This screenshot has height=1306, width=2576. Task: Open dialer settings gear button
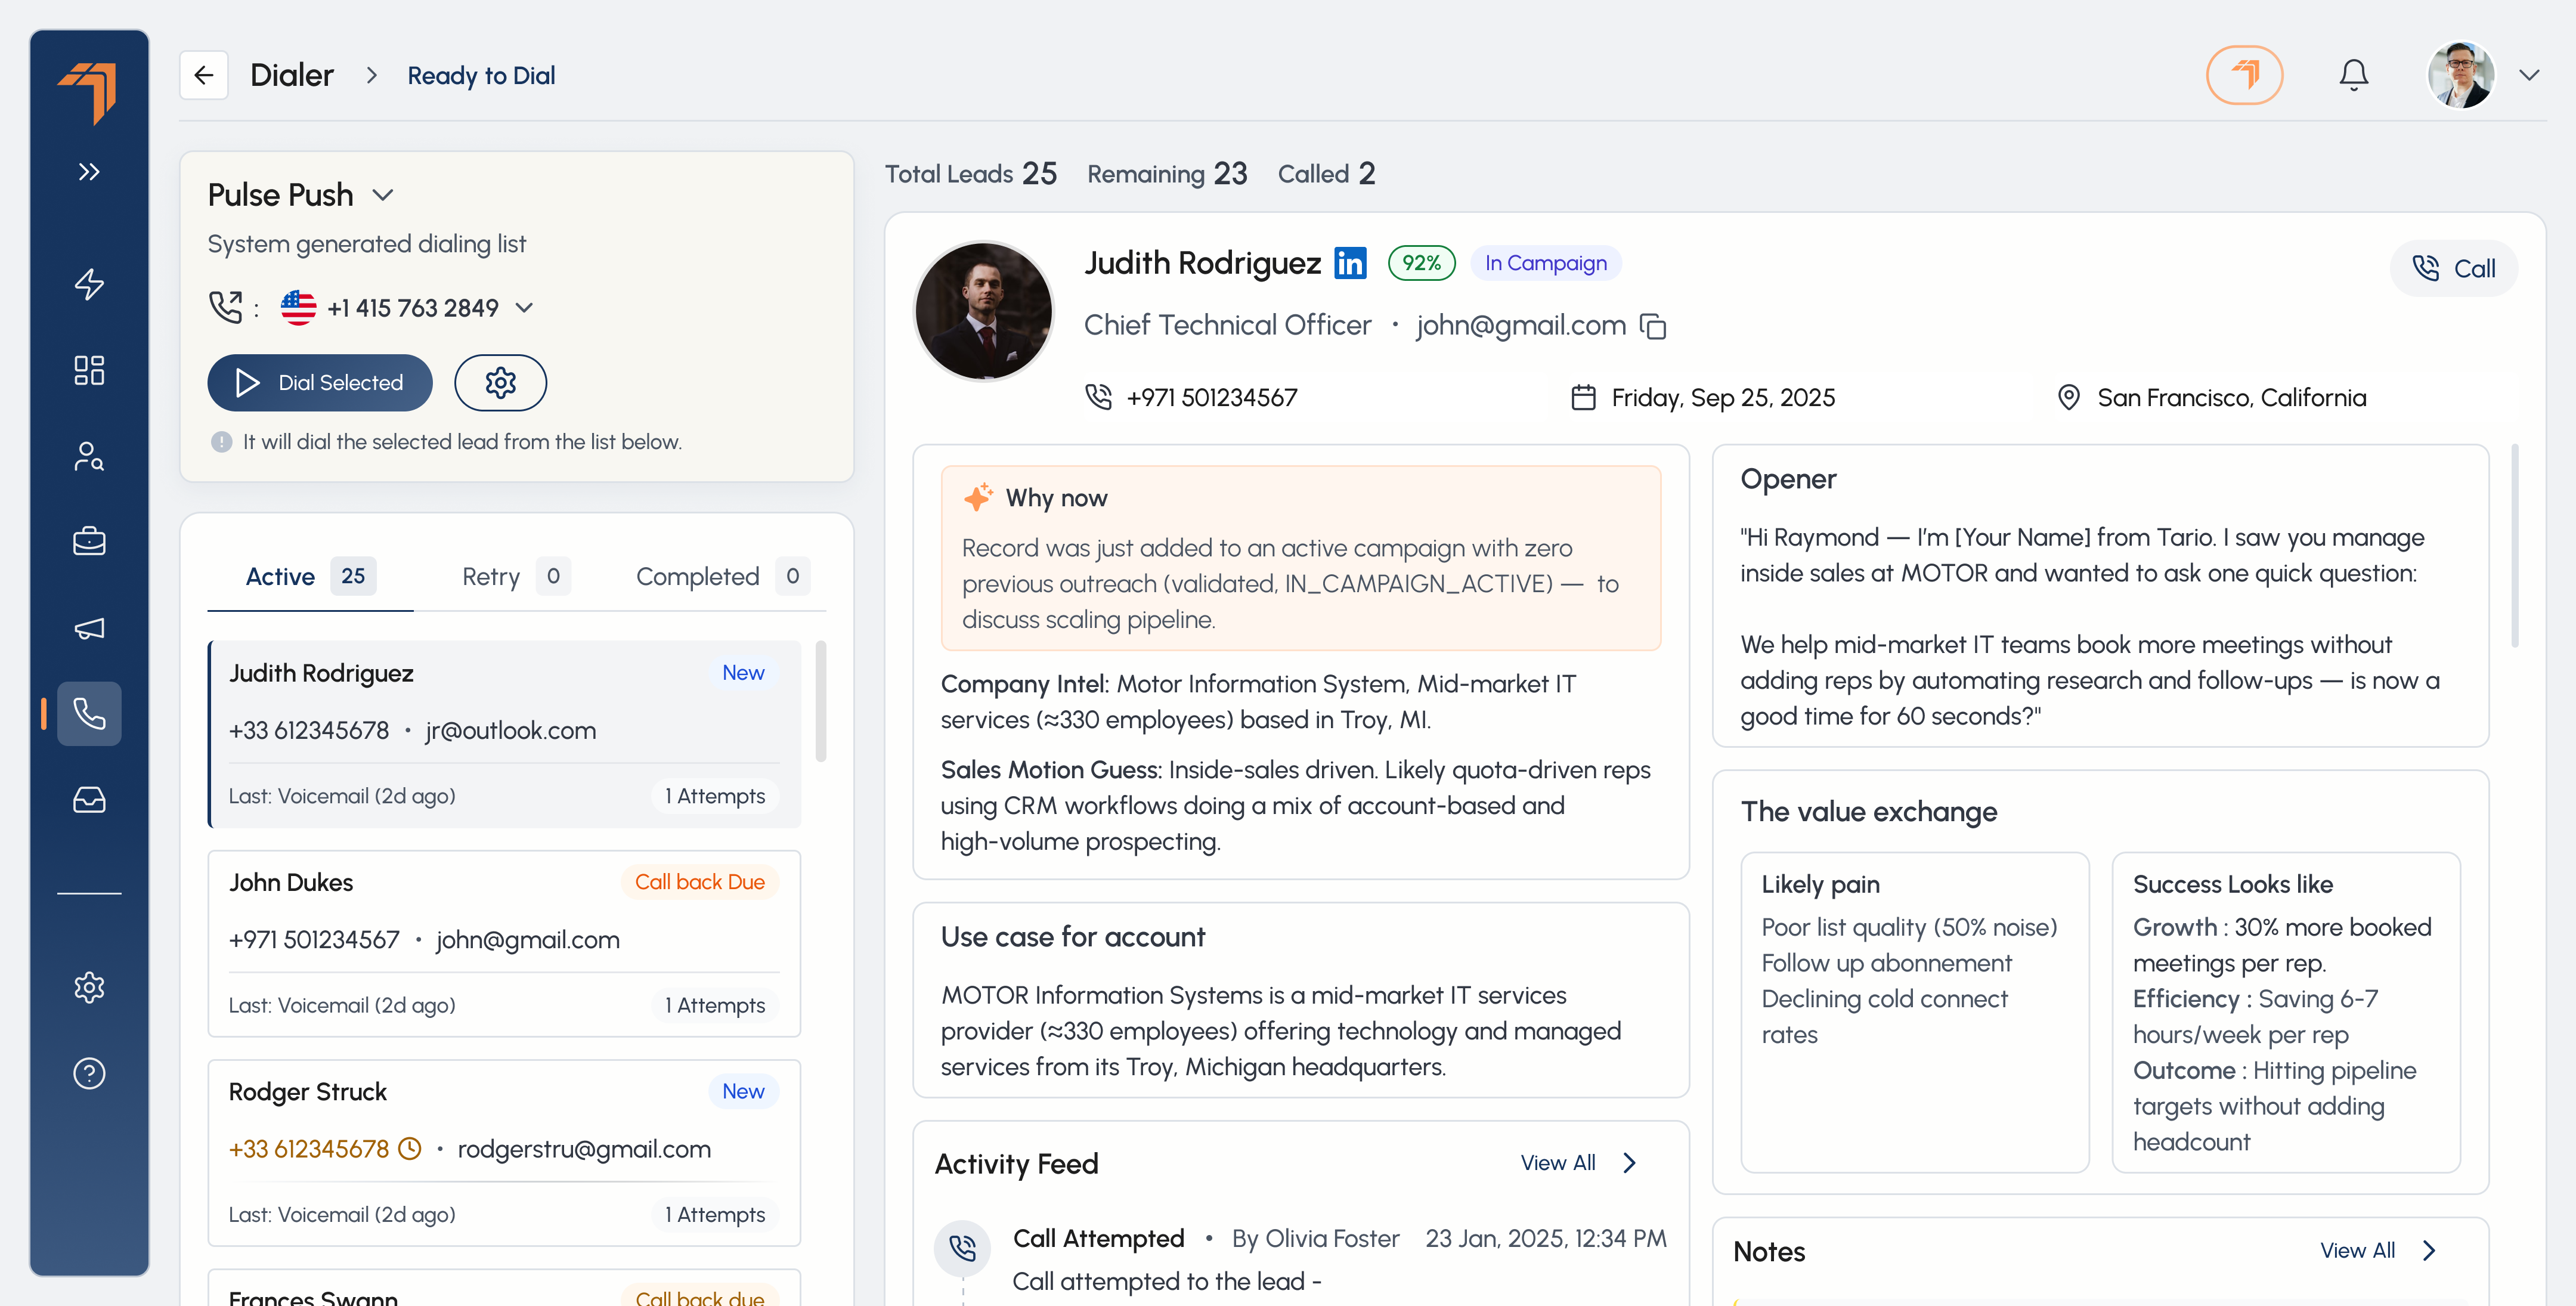point(500,383)
